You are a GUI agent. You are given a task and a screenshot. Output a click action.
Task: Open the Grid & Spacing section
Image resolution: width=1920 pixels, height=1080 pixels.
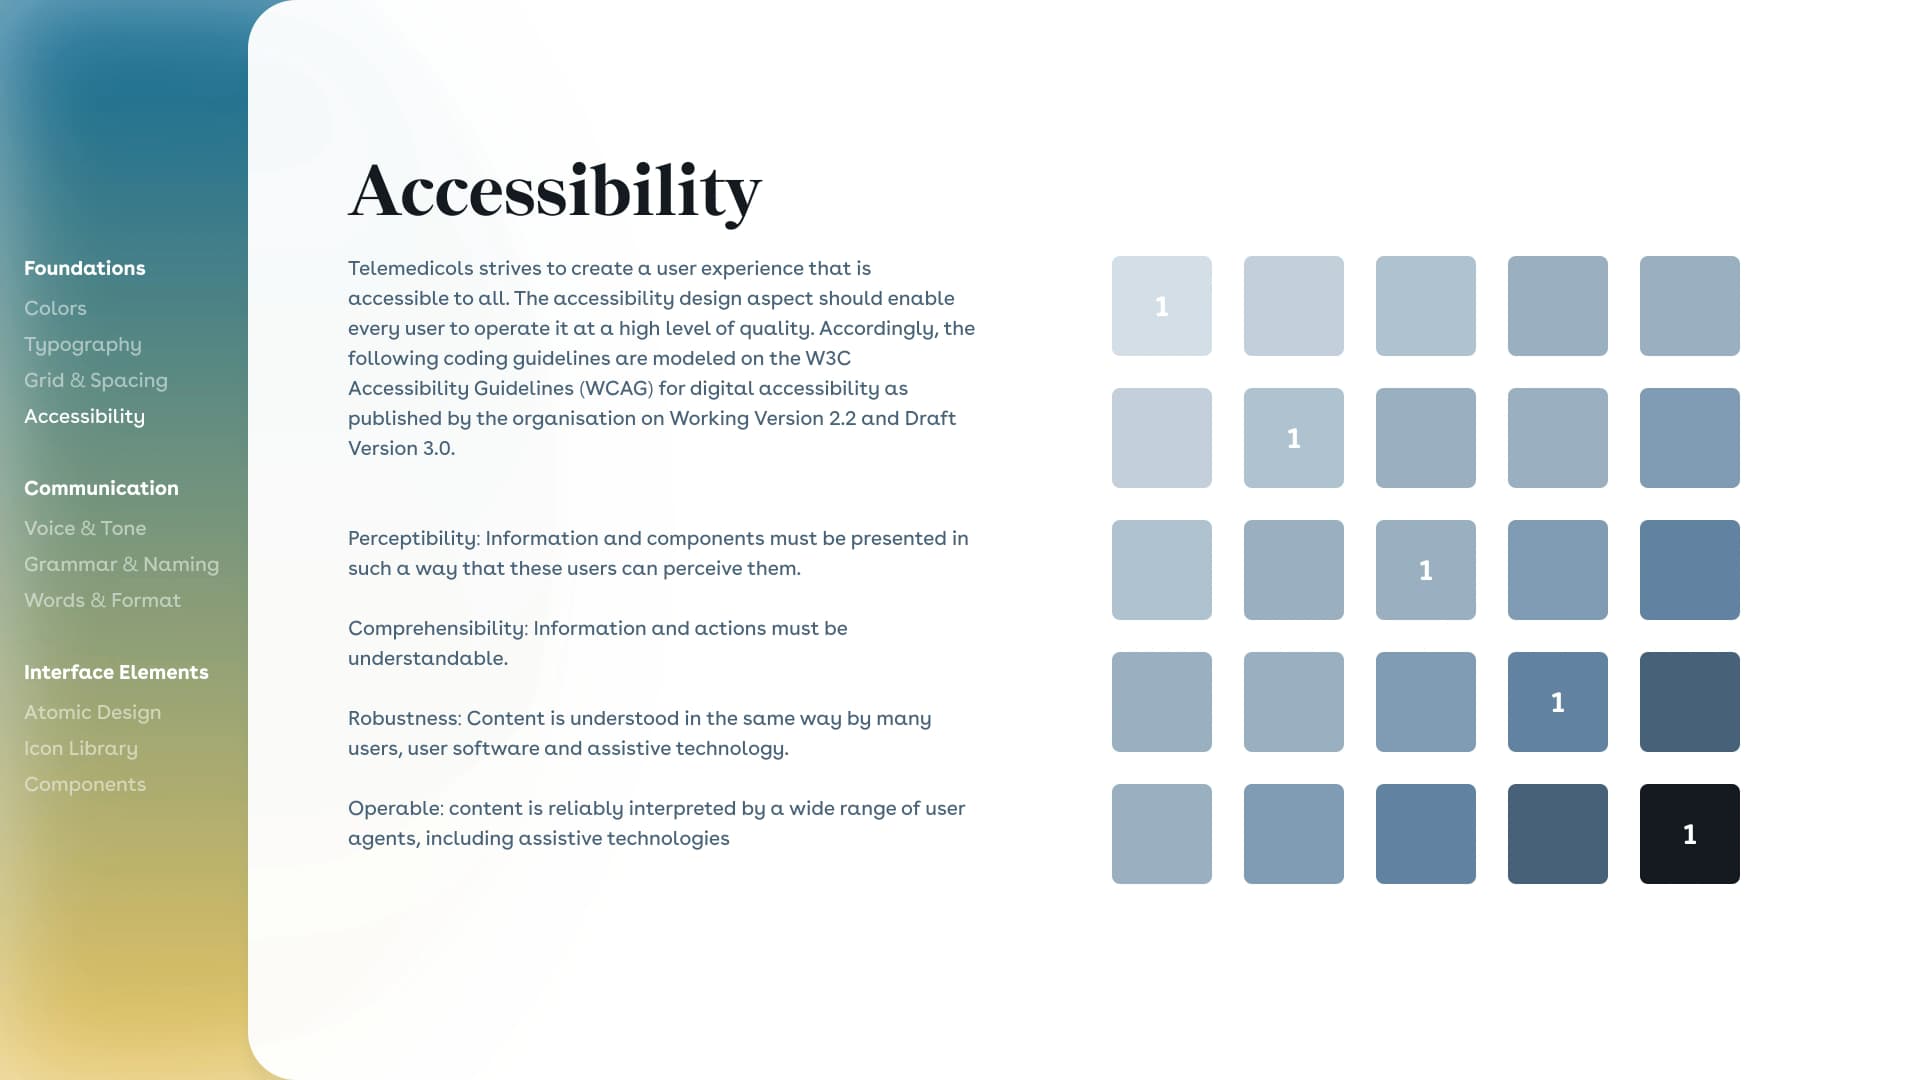pyautogui.click(x=95, y=380)
